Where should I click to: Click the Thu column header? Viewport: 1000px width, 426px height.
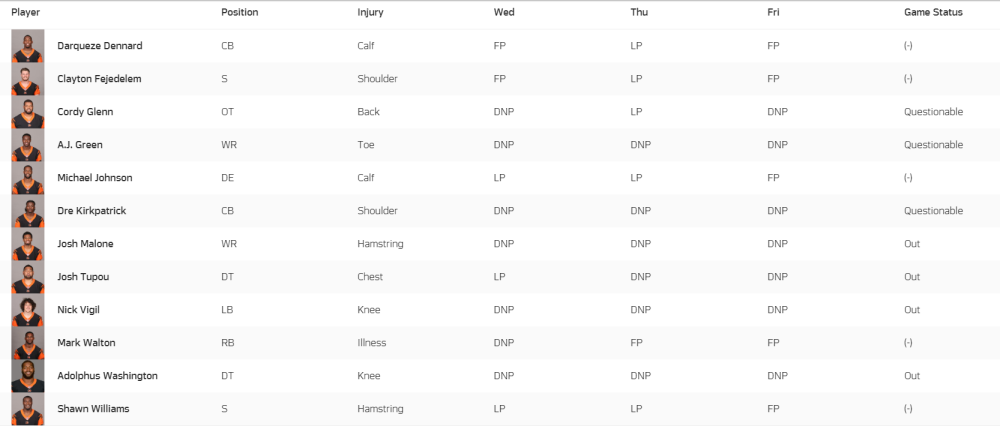coord(639,12)
